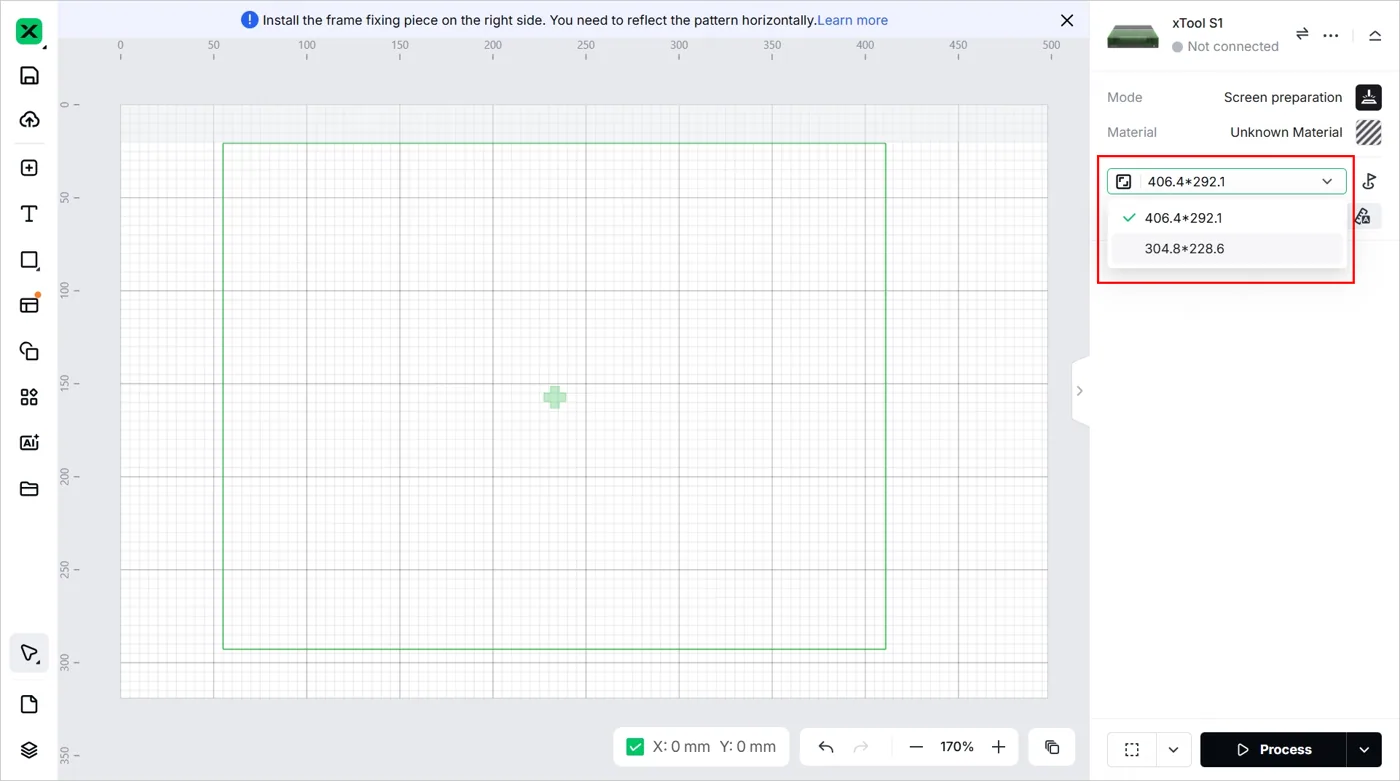This screenshot has height=781, width=1400.
Task: Click the Process button
Action: point(1274,749)
